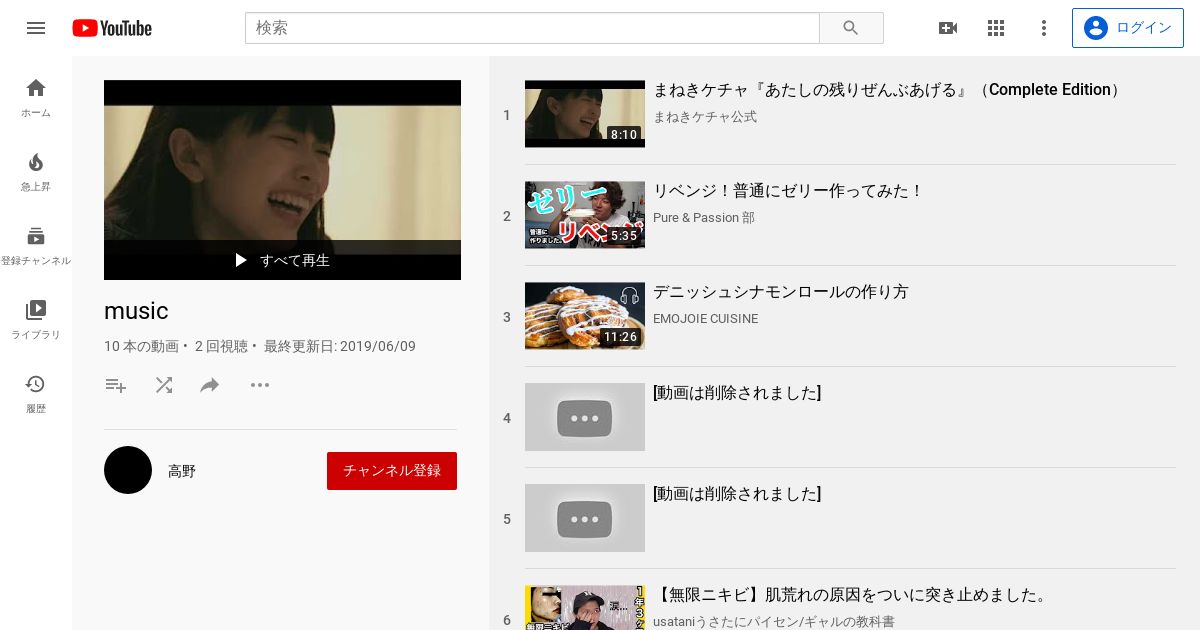Open title 【無限ニキビ】肌荒れの原因をついに突き止めました。
Viewport: 1200px width, 630px height.
[853, 595]
